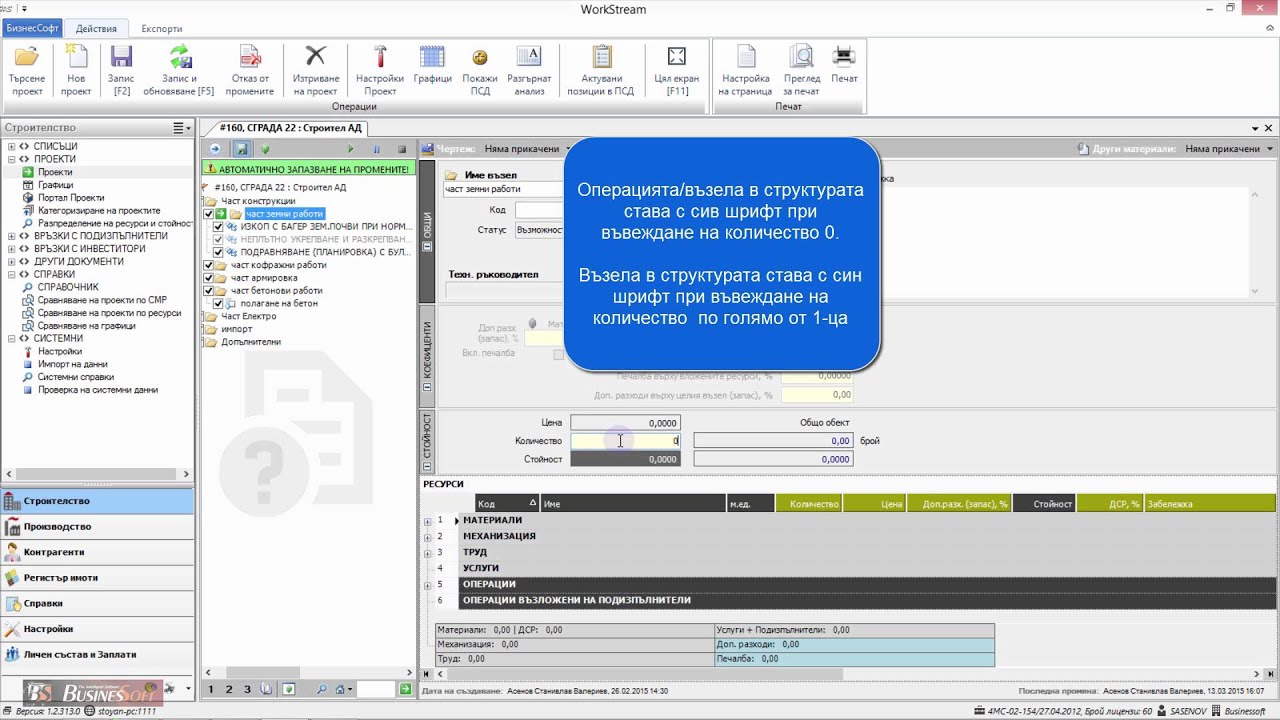
Task: Open the Производство module
Action: pyautogui.click(x=97, y=526)
